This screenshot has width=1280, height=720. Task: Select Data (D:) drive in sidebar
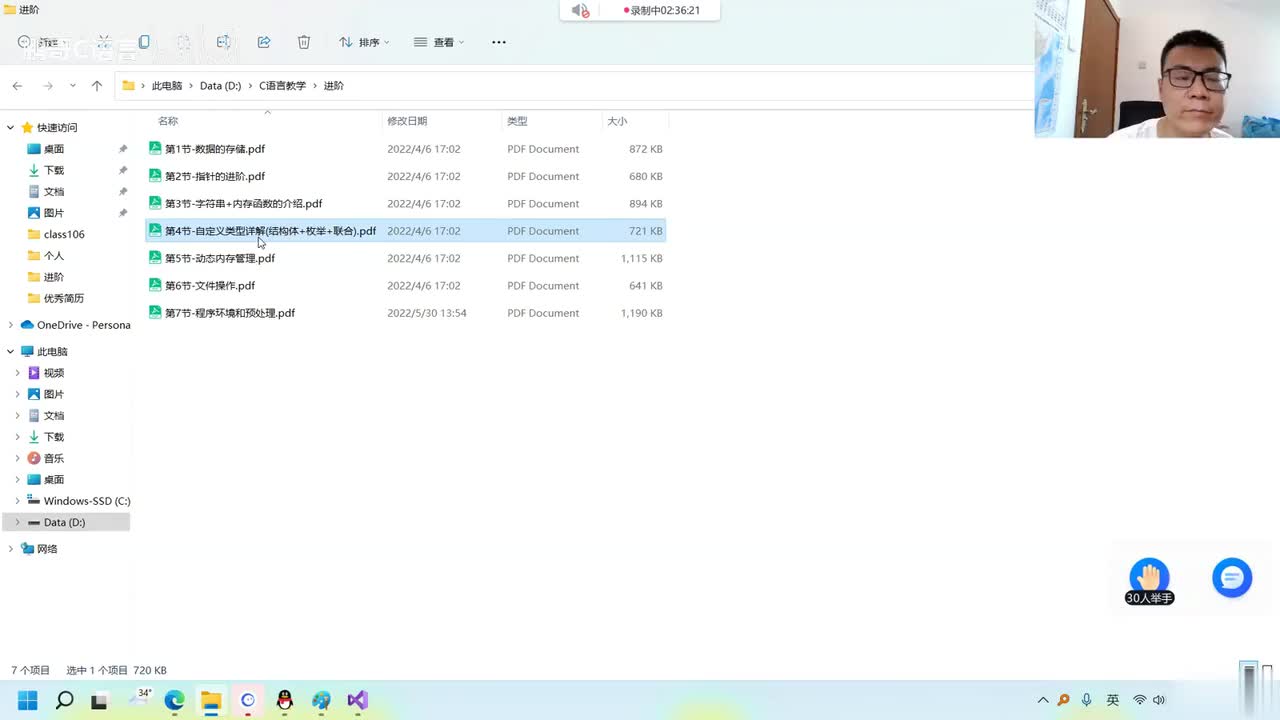pyautogui.click(x=66, y=522)
